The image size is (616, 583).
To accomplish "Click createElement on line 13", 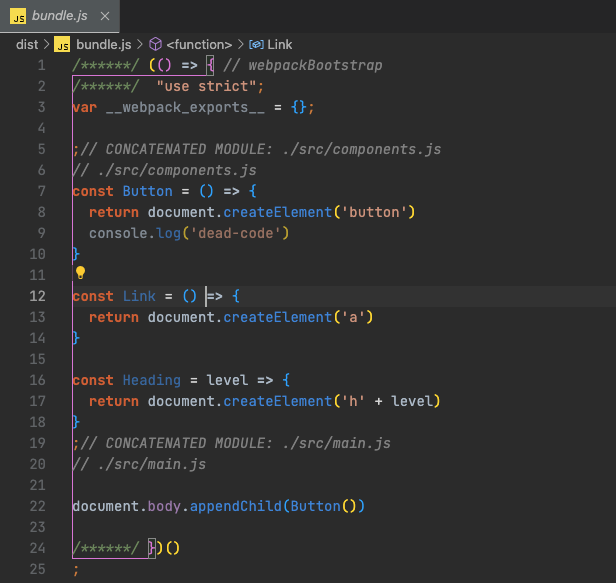I will (278, 317).
